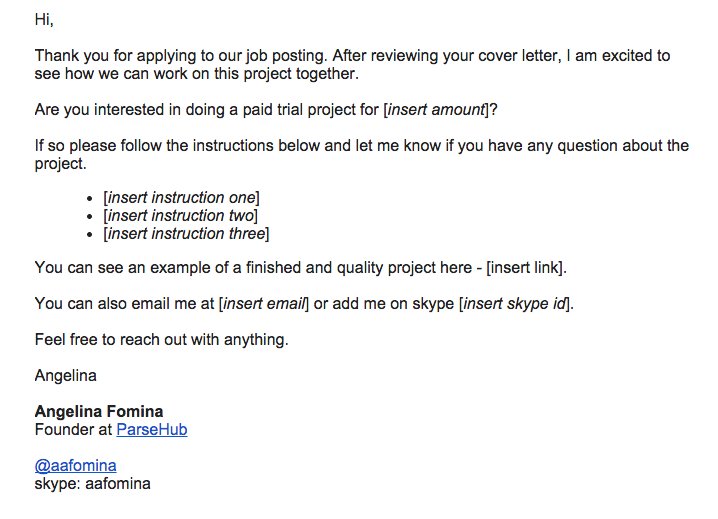The width and height of the screenshot is (718, 519).
Task: Click the "You can also email me" text
Action: (x=120, y=304)
